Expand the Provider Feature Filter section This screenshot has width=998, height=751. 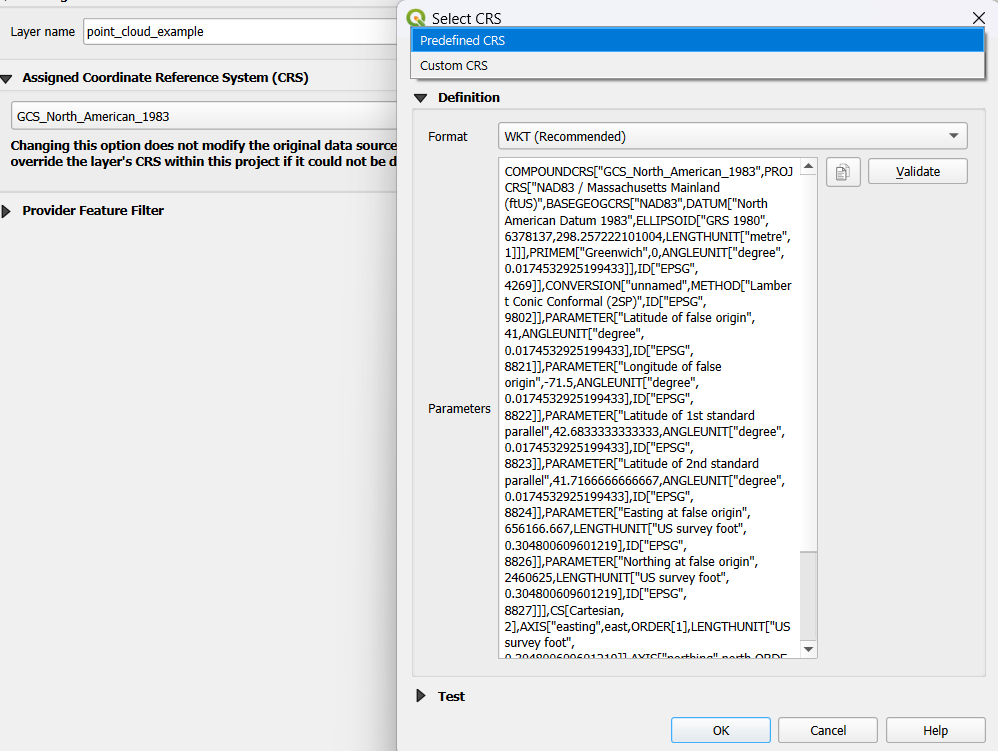pyautogui.click(x=6, y=211)
